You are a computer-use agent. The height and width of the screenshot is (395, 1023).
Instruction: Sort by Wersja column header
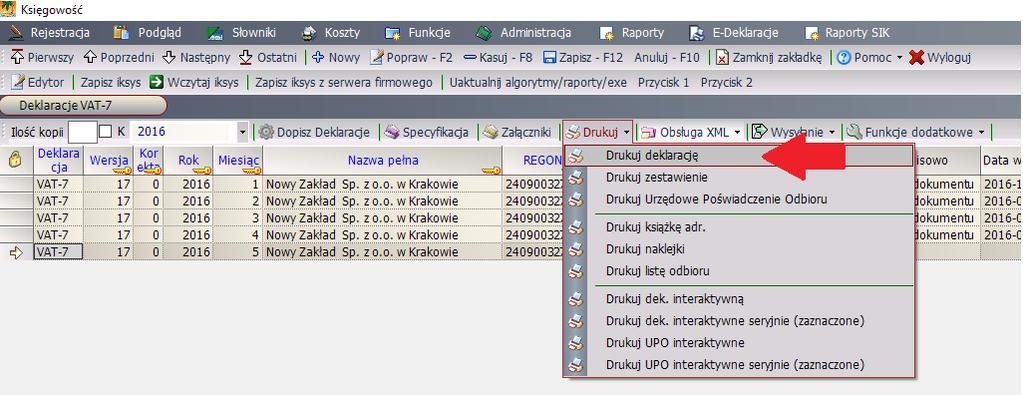[x=109, y=160]
